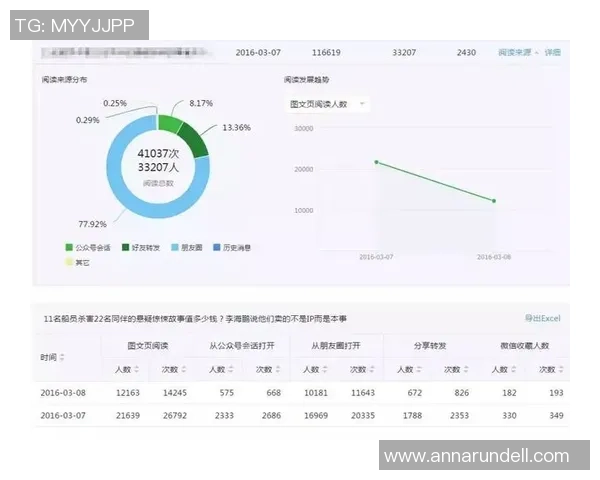This screenshot has height=480, width=600.
Task: Sort by 次数 under 从公众号会话打开
Action: (278, 369)
